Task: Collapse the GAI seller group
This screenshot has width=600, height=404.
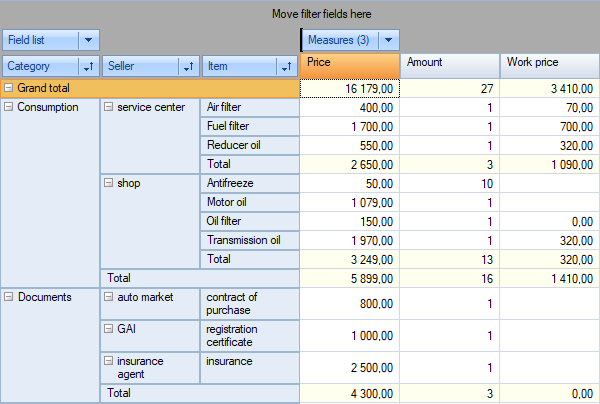Action: pos(108,327)
